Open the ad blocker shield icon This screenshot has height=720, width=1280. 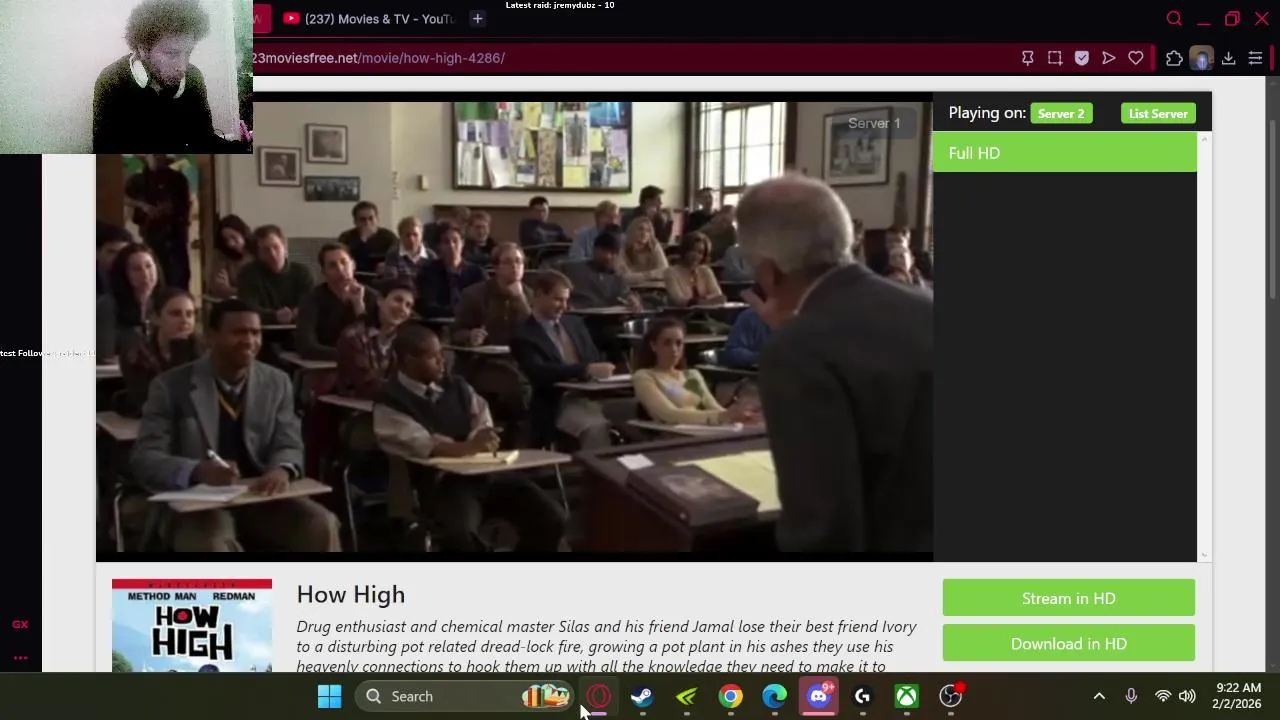(x=1081, y=58)
